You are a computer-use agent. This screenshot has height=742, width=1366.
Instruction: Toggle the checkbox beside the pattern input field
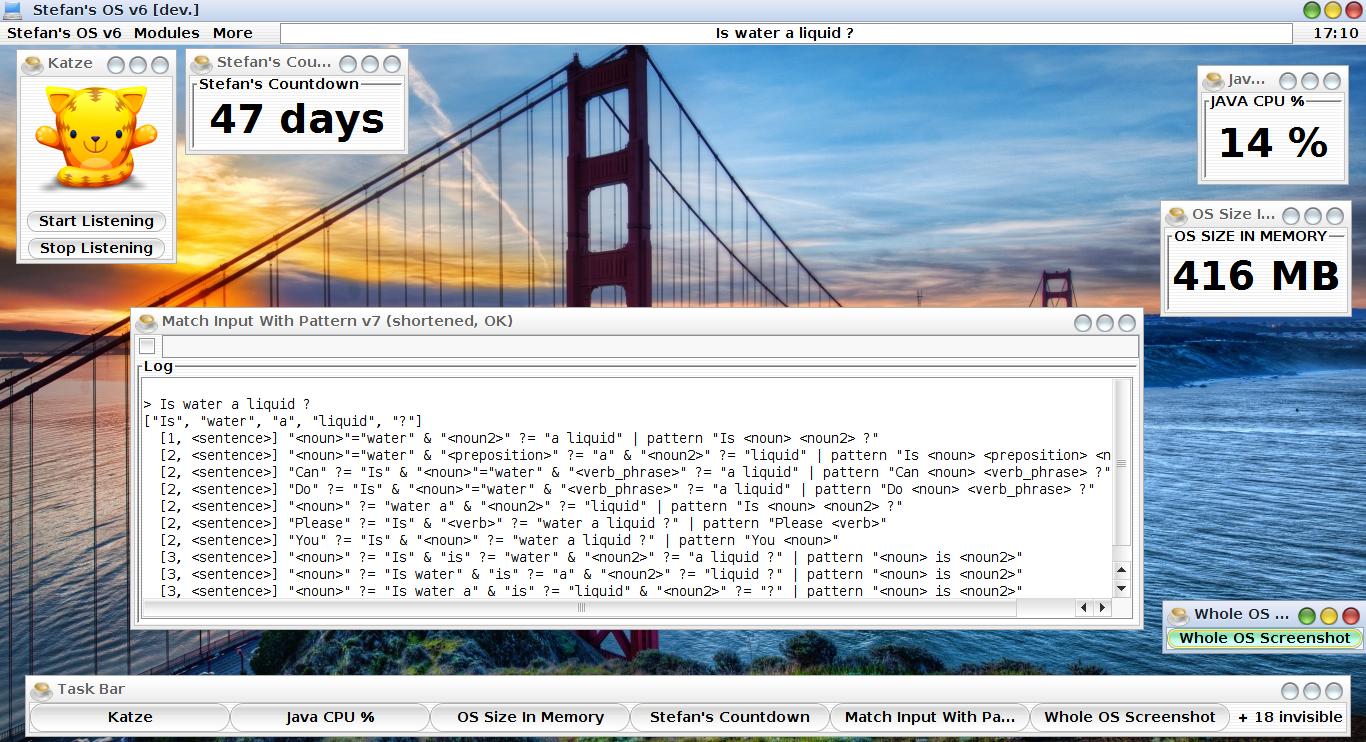point(147,347)
